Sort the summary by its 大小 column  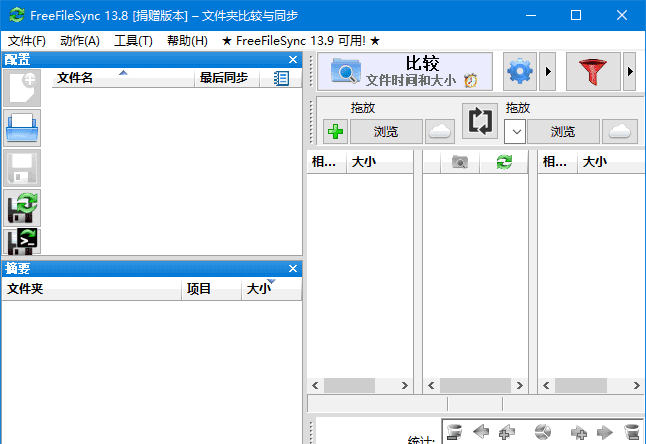272,289
